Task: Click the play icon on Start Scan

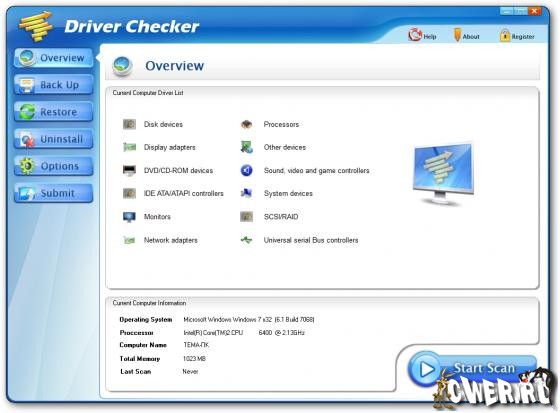Action: click(426, 369)
